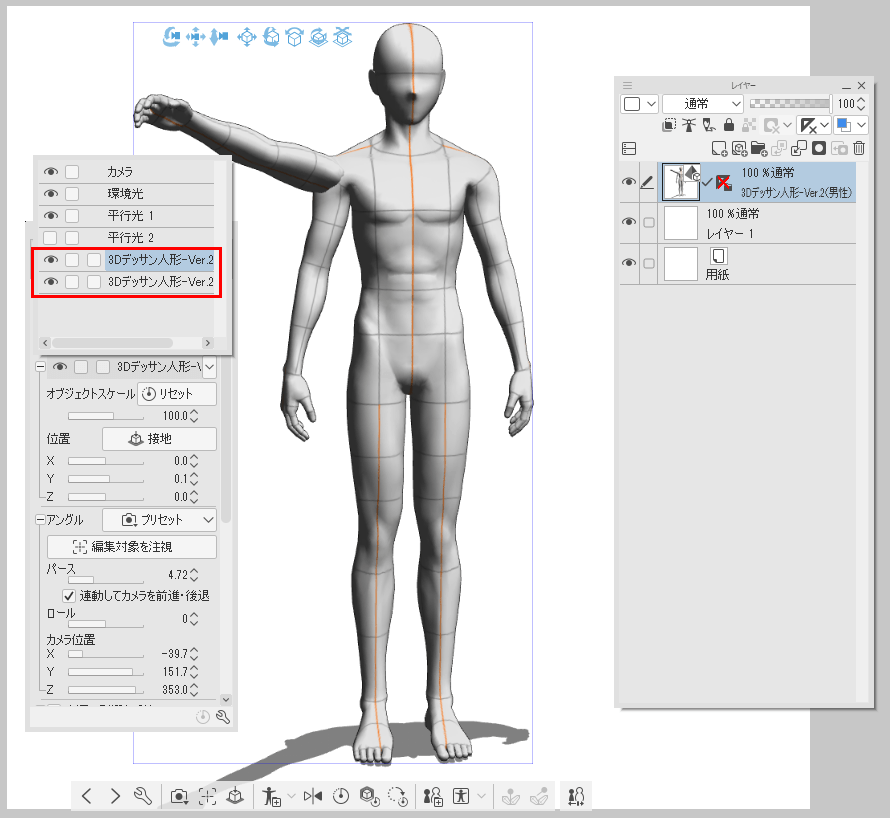Open the body shape adjust icon

(x=461, y=796)
